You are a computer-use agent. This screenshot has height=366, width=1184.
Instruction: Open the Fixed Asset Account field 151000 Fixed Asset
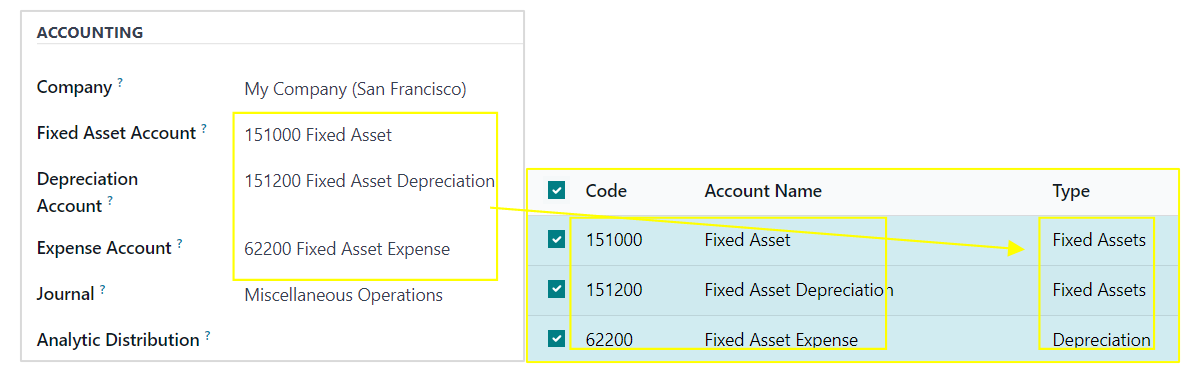click(318, 135)
